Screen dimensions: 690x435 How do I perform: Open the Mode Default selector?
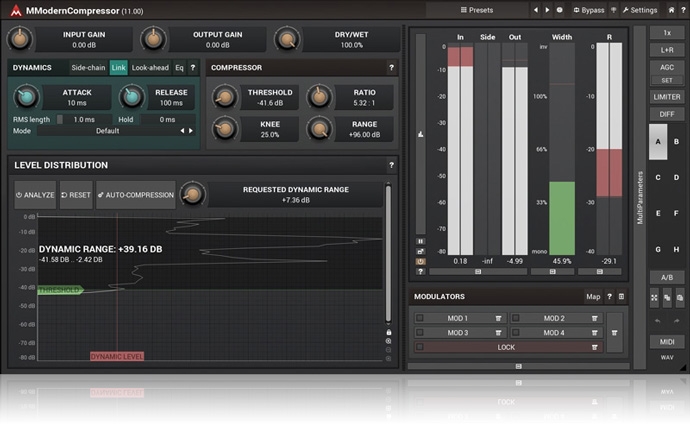click(x=107, y=131)
